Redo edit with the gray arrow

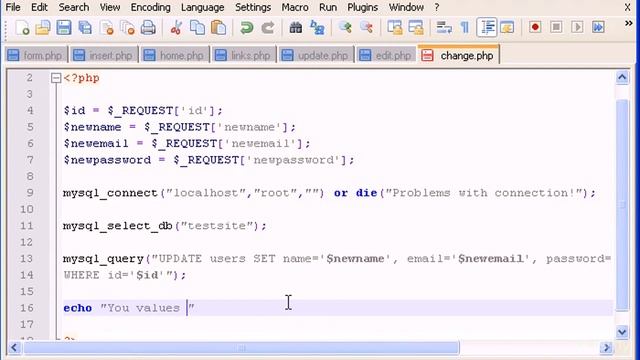click(x=268, y=28)
